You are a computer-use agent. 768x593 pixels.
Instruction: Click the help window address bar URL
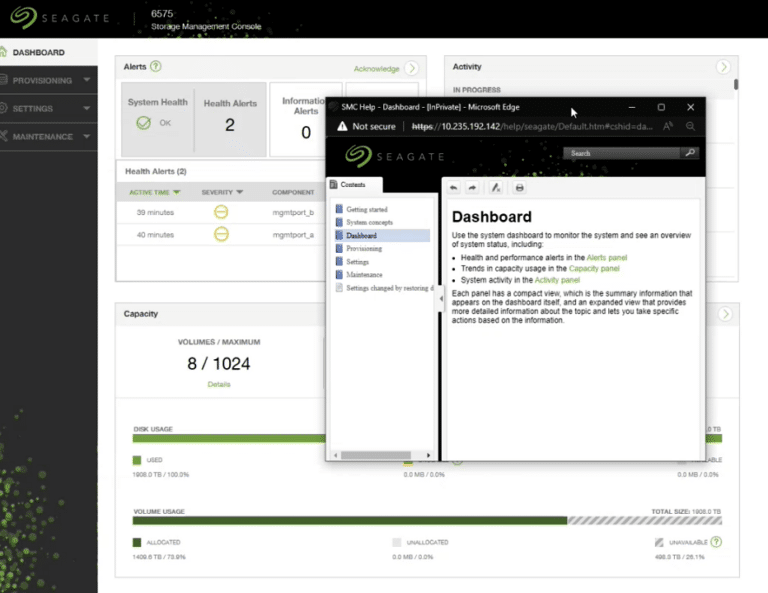coord(532,126)
